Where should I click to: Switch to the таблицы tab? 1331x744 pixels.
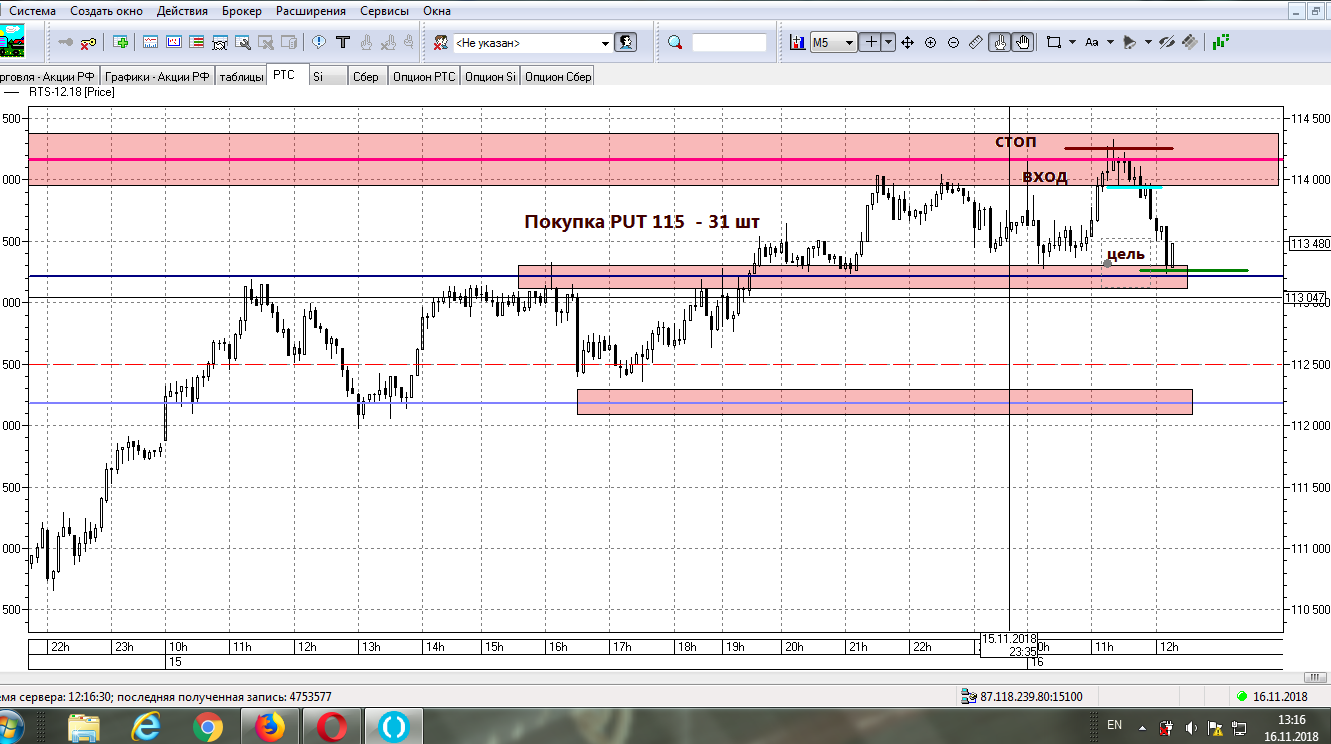click(x=241, y=77)
